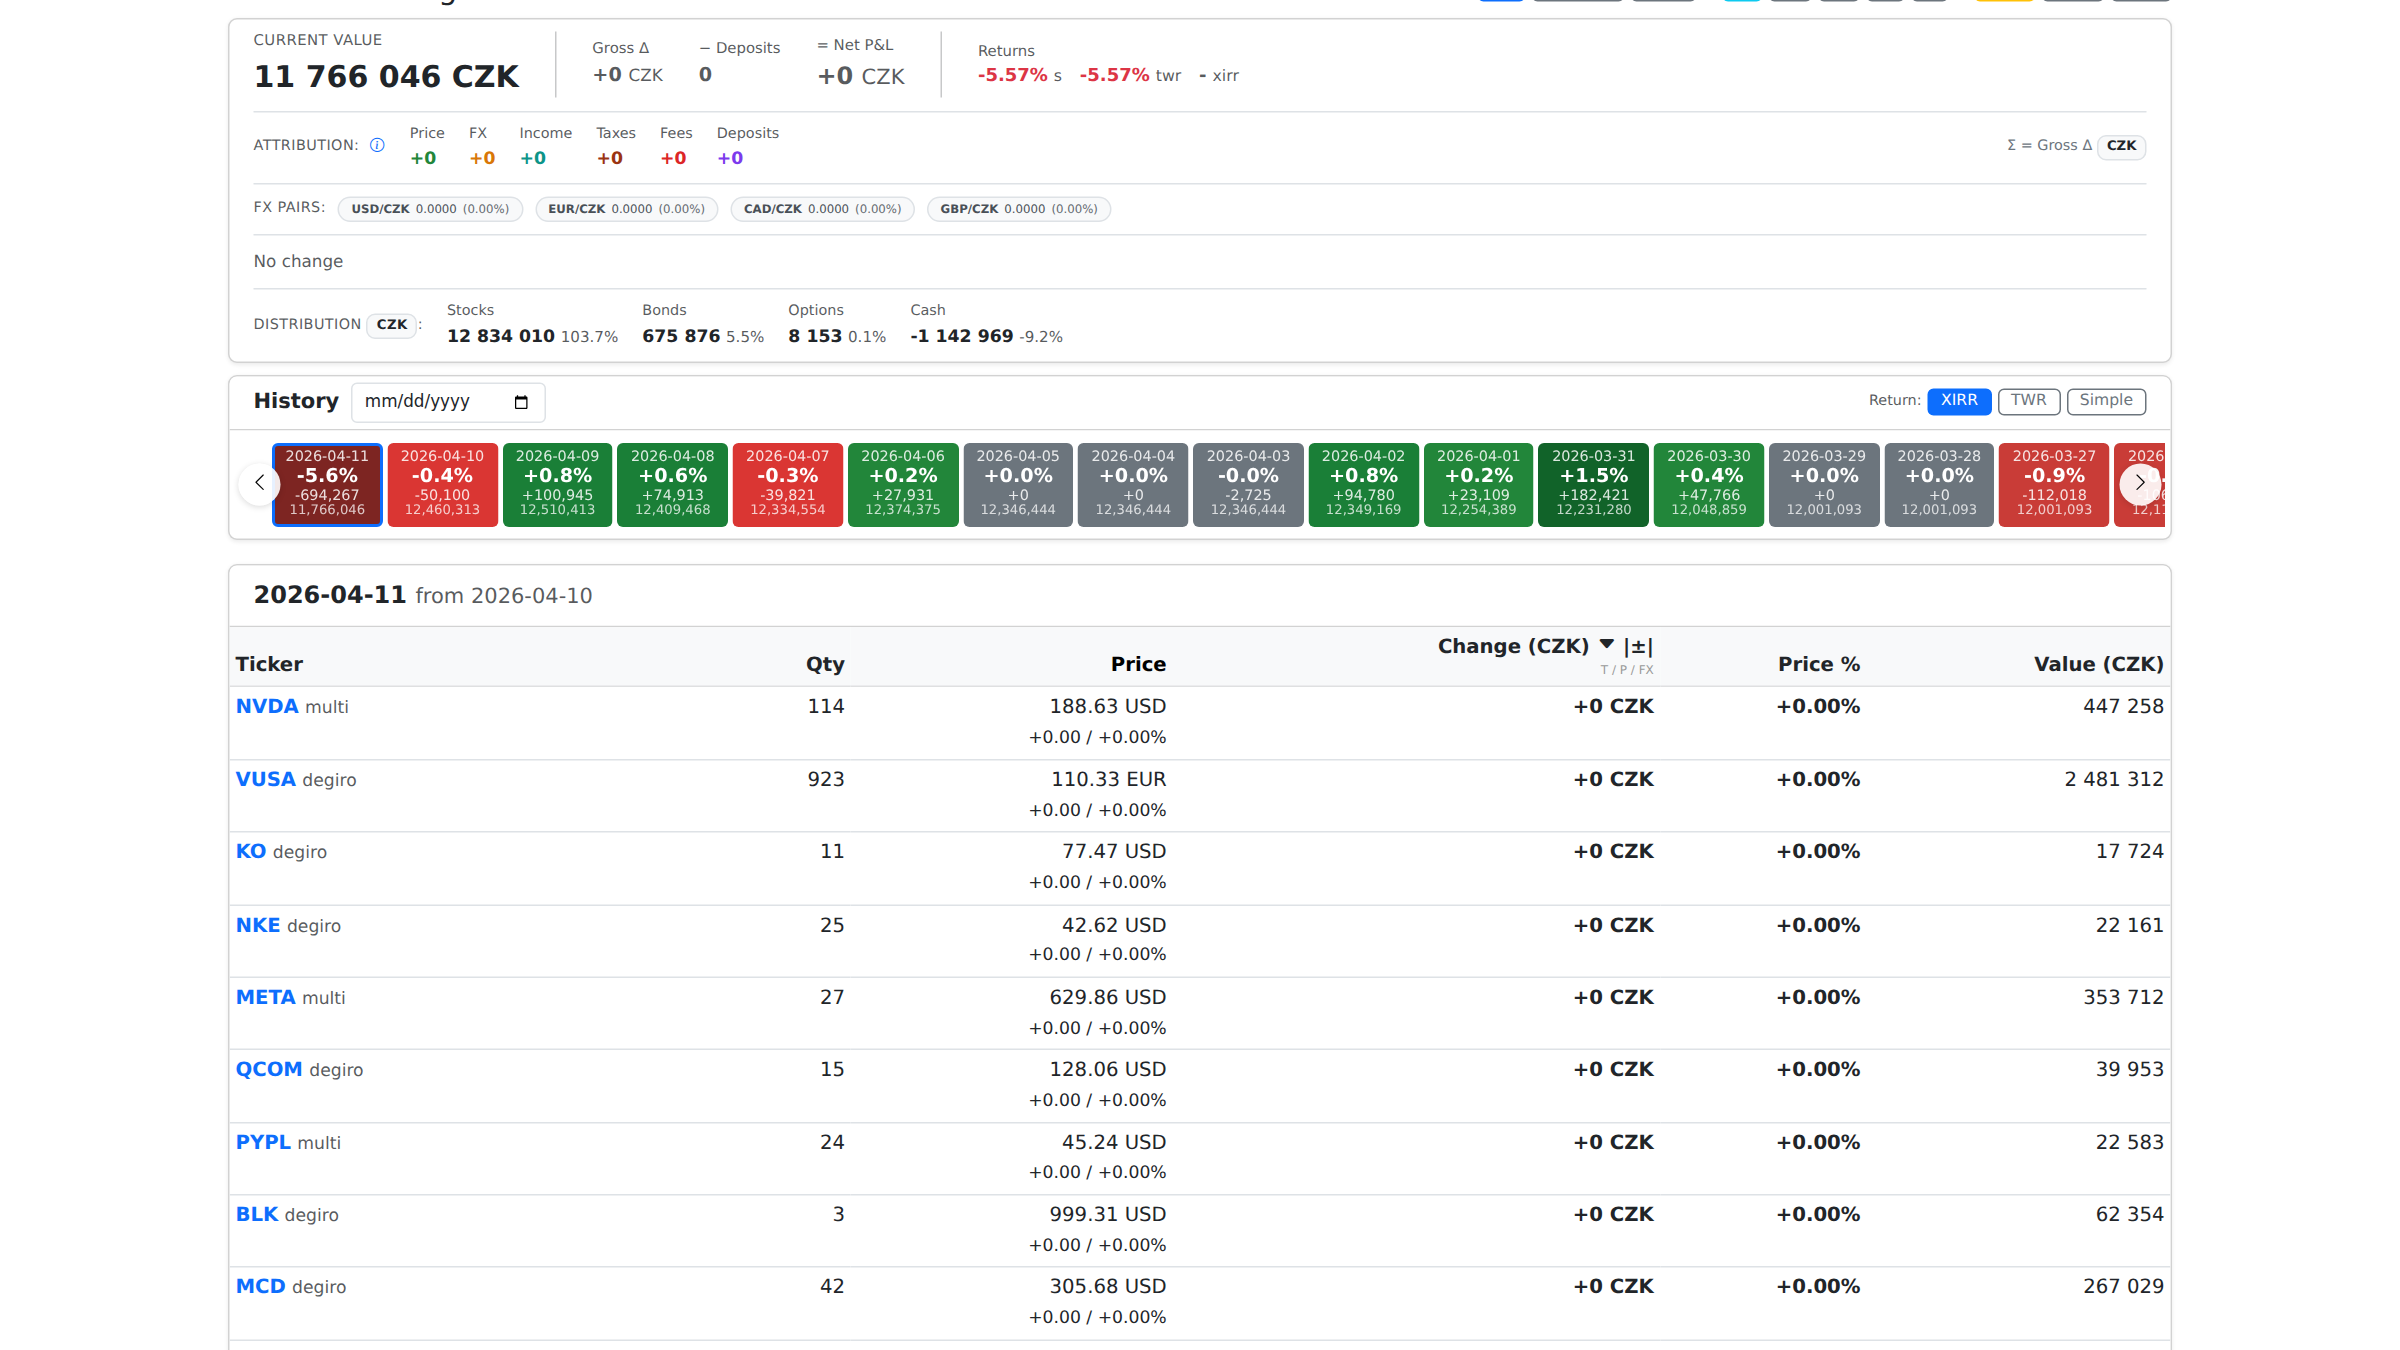Screen dimensions: 2400x1350
Task: Select the 2026-04-07 history card
Action: tap(788, 484)
